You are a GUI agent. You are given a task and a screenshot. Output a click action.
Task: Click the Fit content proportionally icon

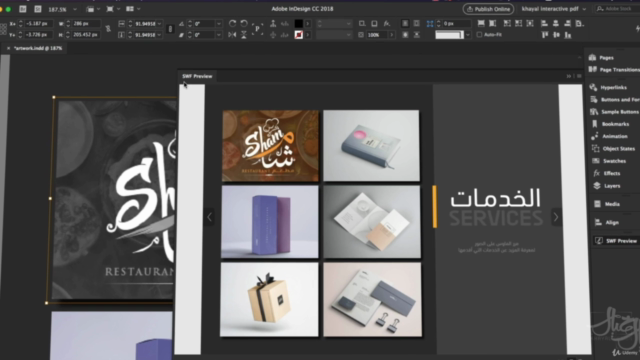pyautogui.click(x=493, y=24)
